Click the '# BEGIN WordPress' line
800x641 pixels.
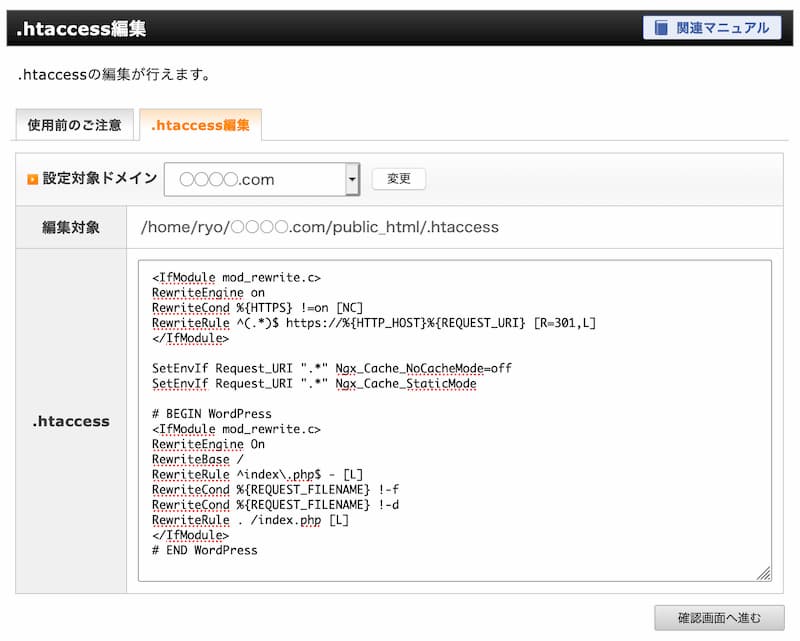coord(212,414)
